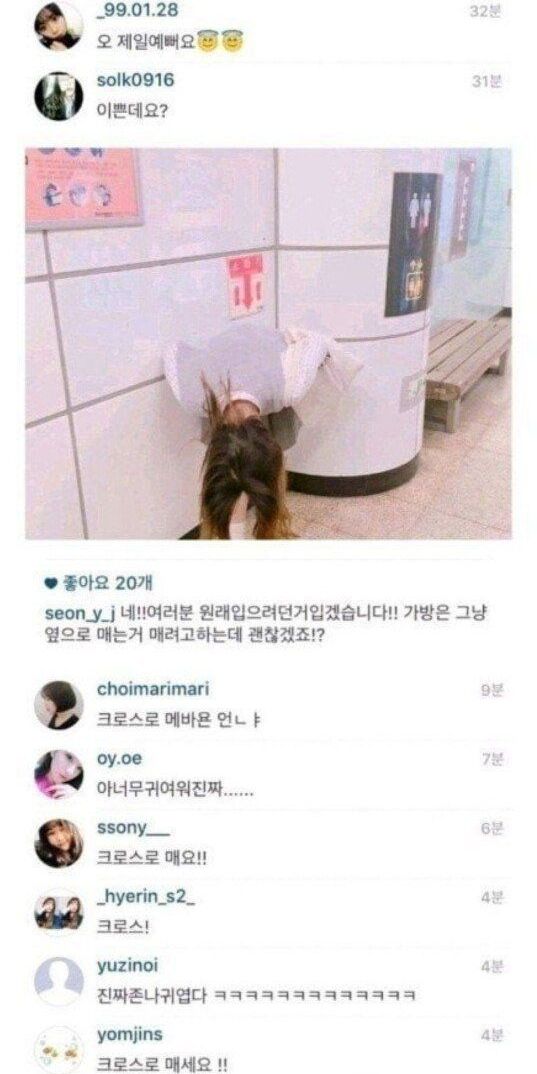The height and width of the screenshot is (1074, 537).
Task: Open the oy.oe username link
Action: point(120,759)
